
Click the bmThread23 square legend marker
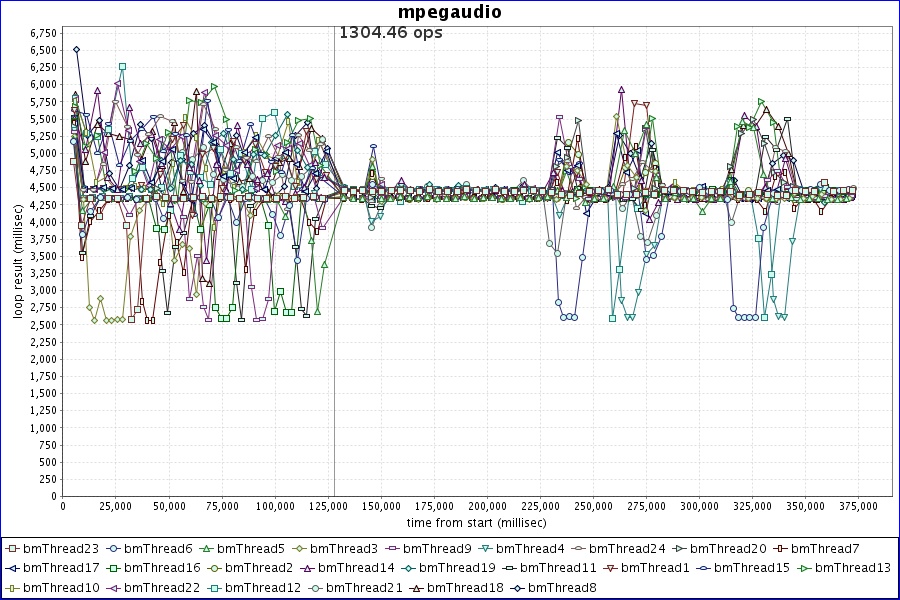(x=11, y=548)
